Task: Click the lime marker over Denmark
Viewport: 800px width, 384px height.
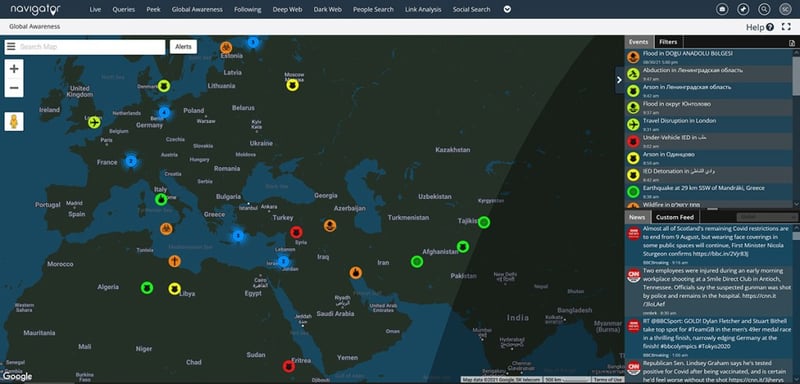Action: tap(163, 86)
